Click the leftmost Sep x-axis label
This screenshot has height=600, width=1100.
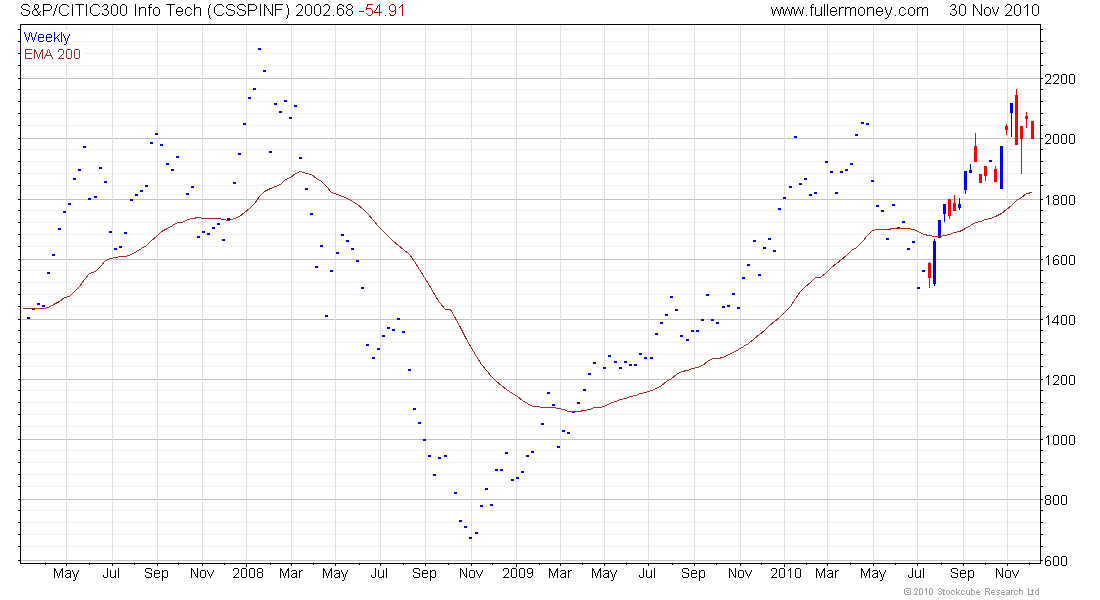(156, 574)
